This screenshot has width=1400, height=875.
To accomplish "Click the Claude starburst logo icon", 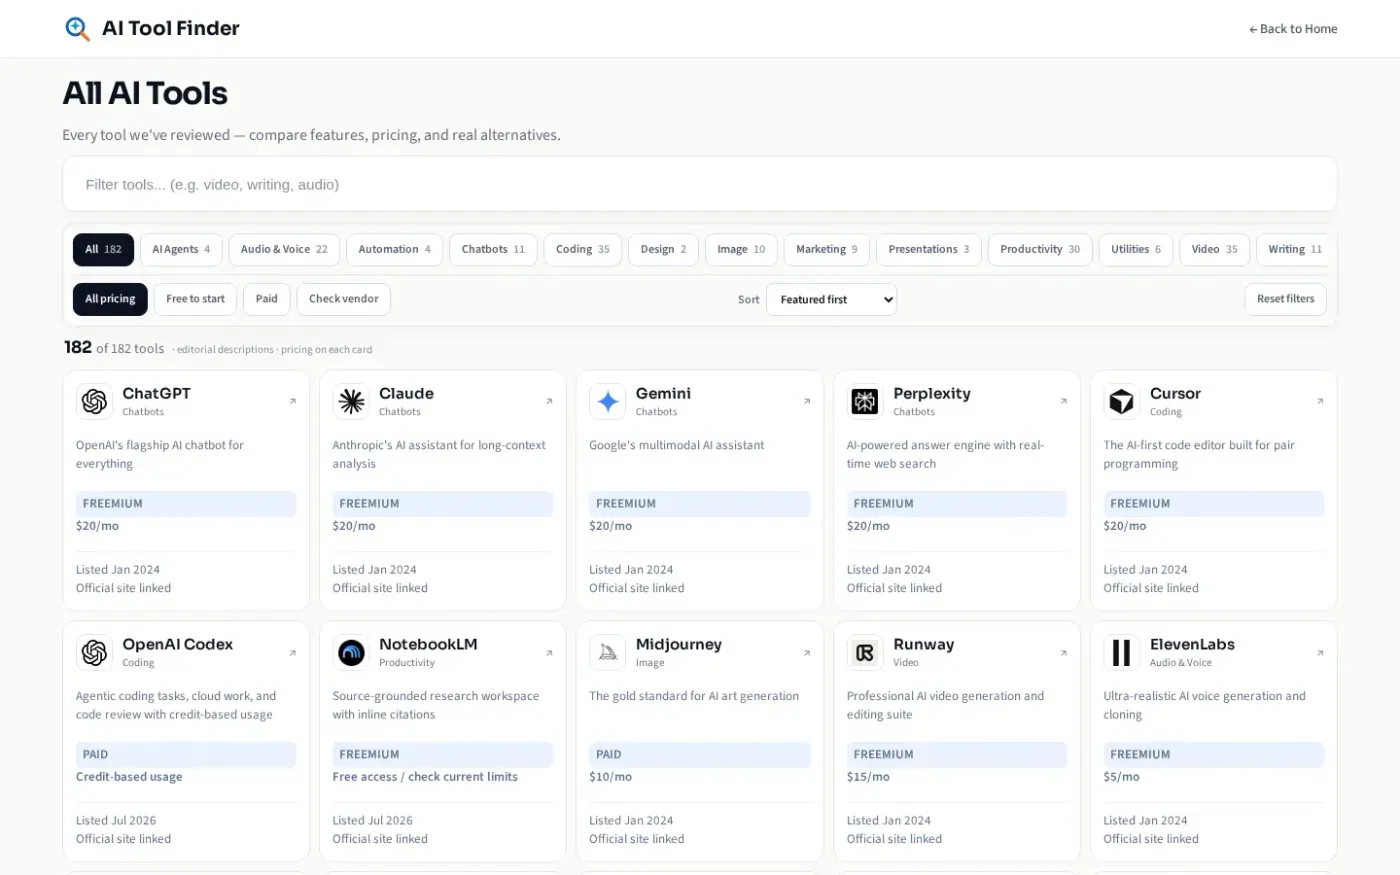I will click(351, 402).
